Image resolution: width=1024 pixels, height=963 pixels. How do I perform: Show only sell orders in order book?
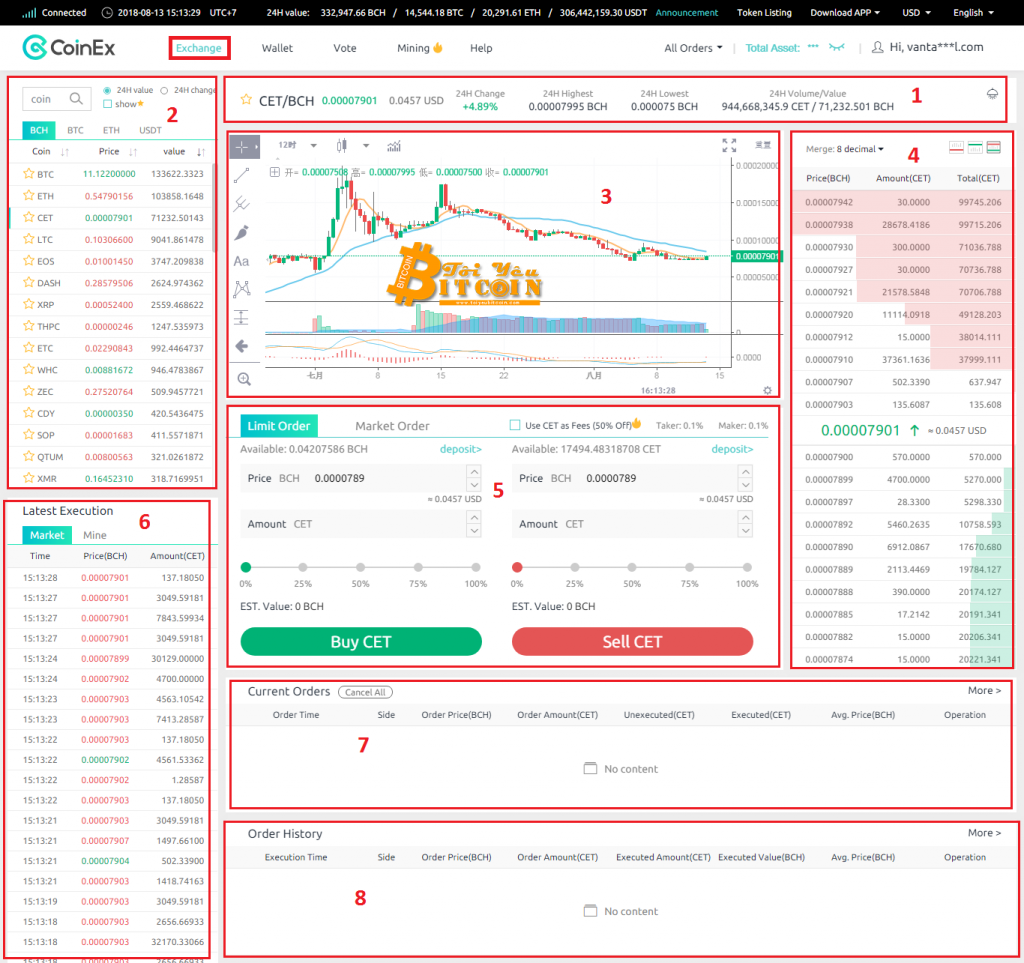point(955,148)
